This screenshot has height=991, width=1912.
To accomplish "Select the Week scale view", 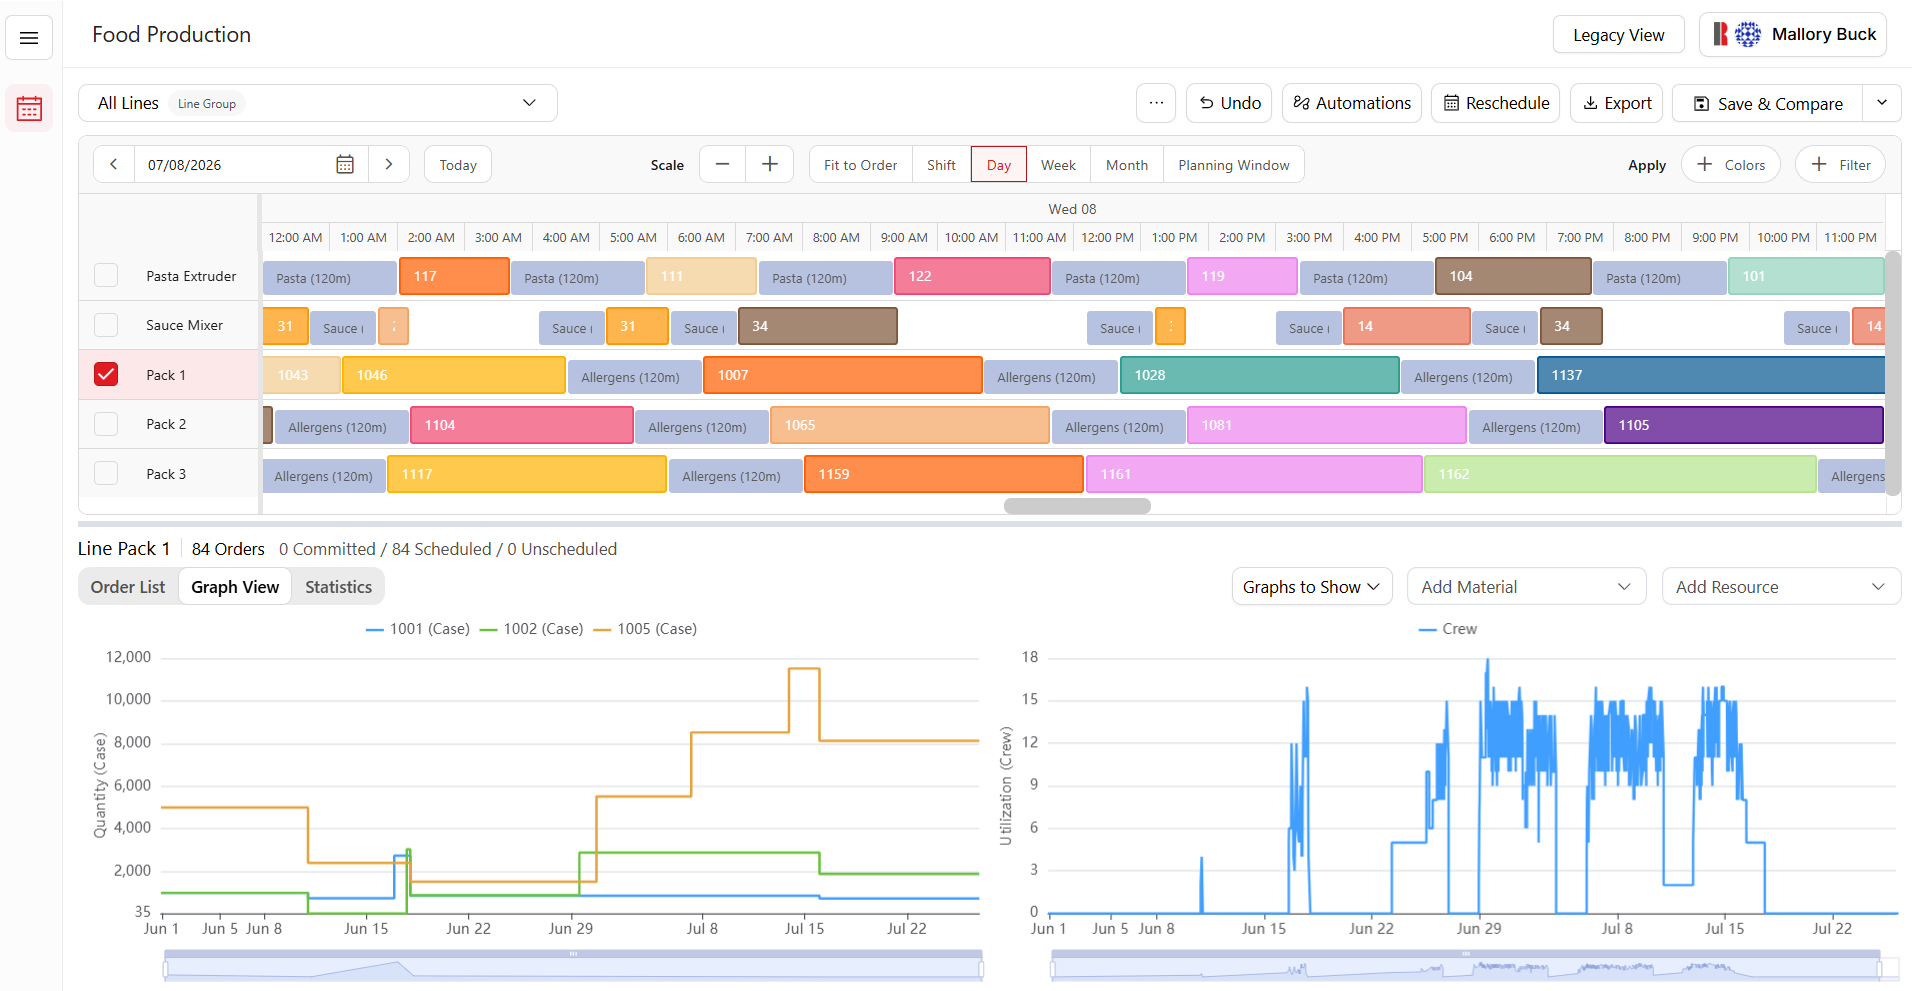I will click(1058, 165).
